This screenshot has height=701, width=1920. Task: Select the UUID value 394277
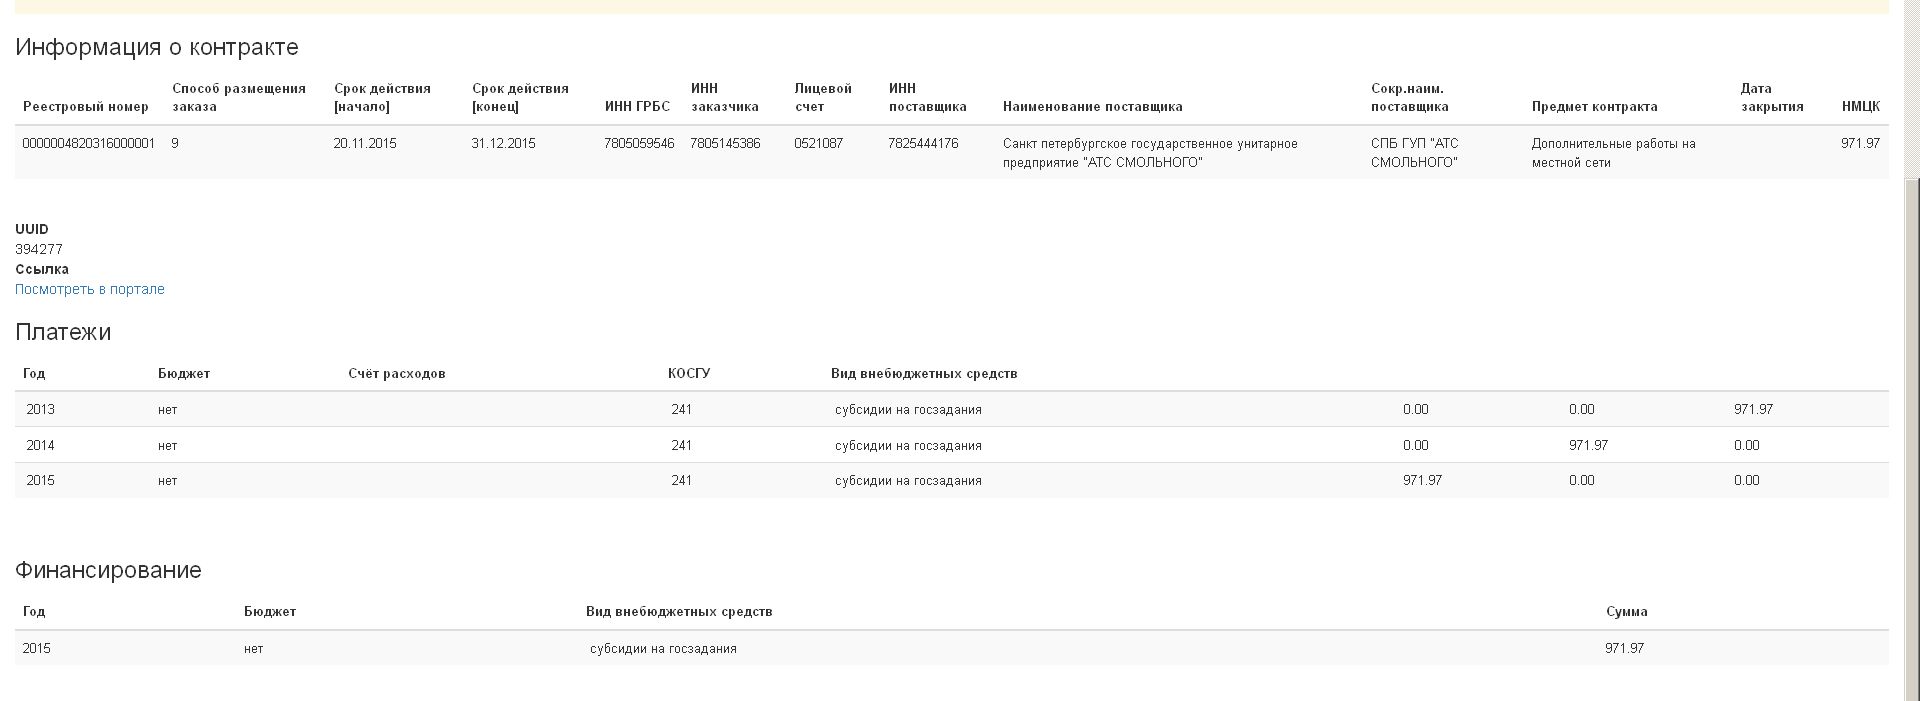pyautogui.click(x=39, y=249)
